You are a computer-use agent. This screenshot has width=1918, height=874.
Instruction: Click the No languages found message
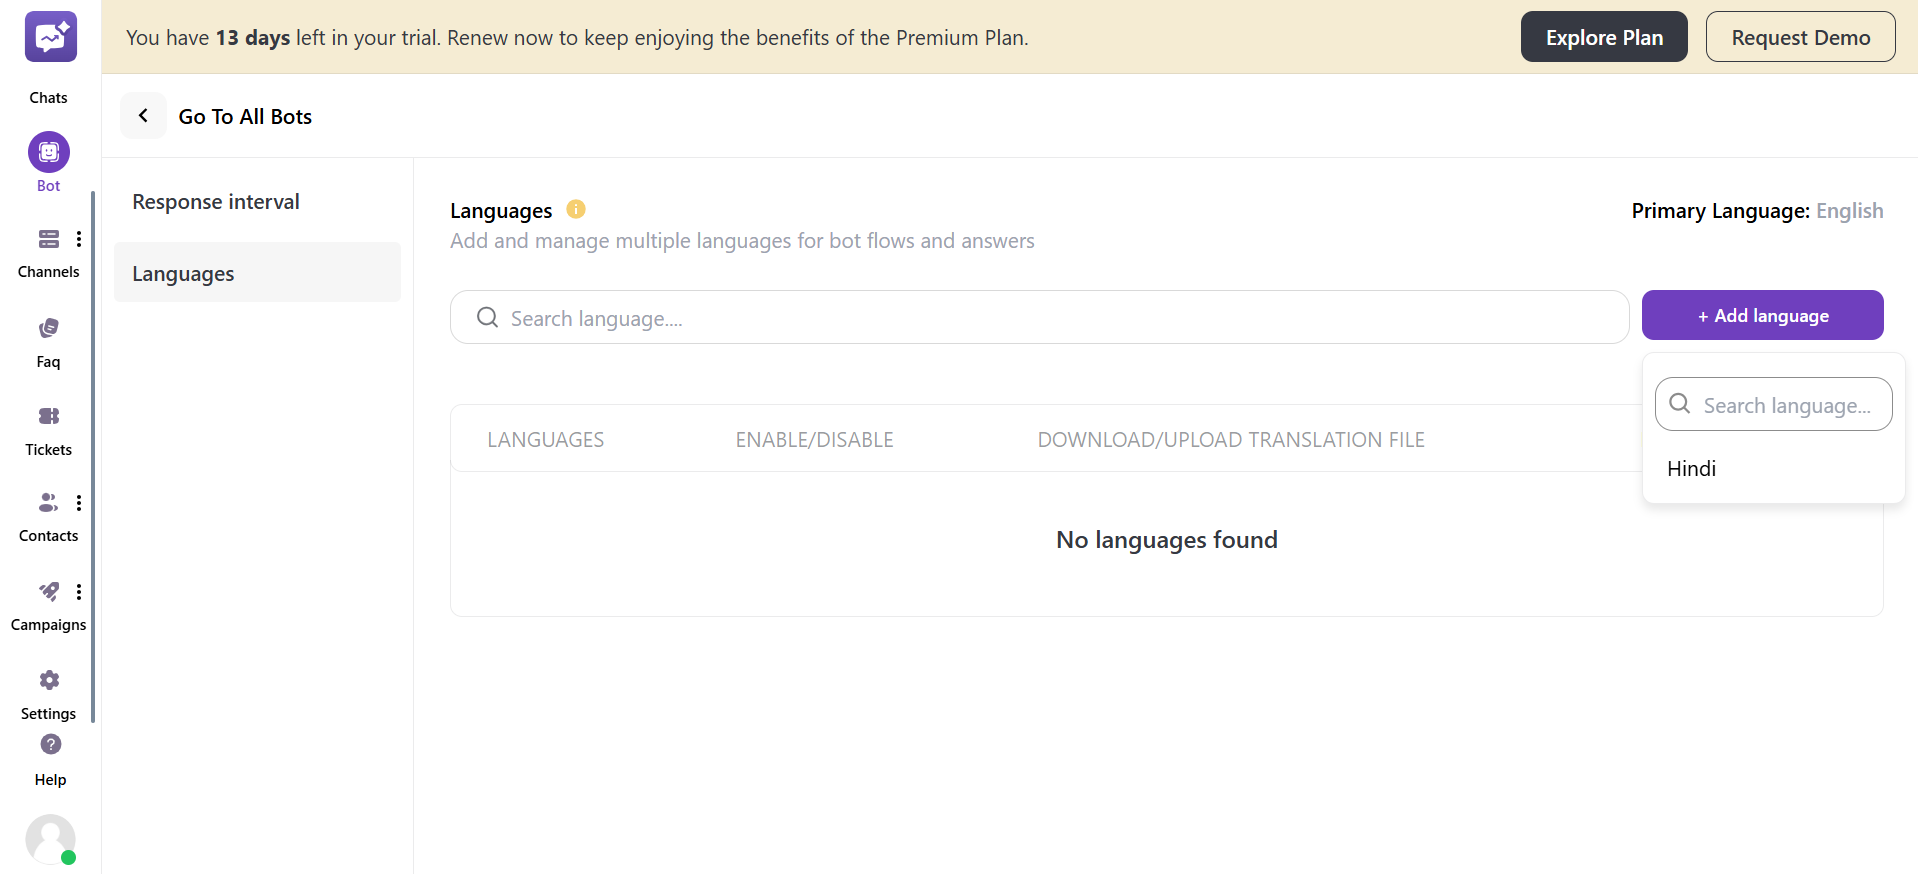[1167, 540]
